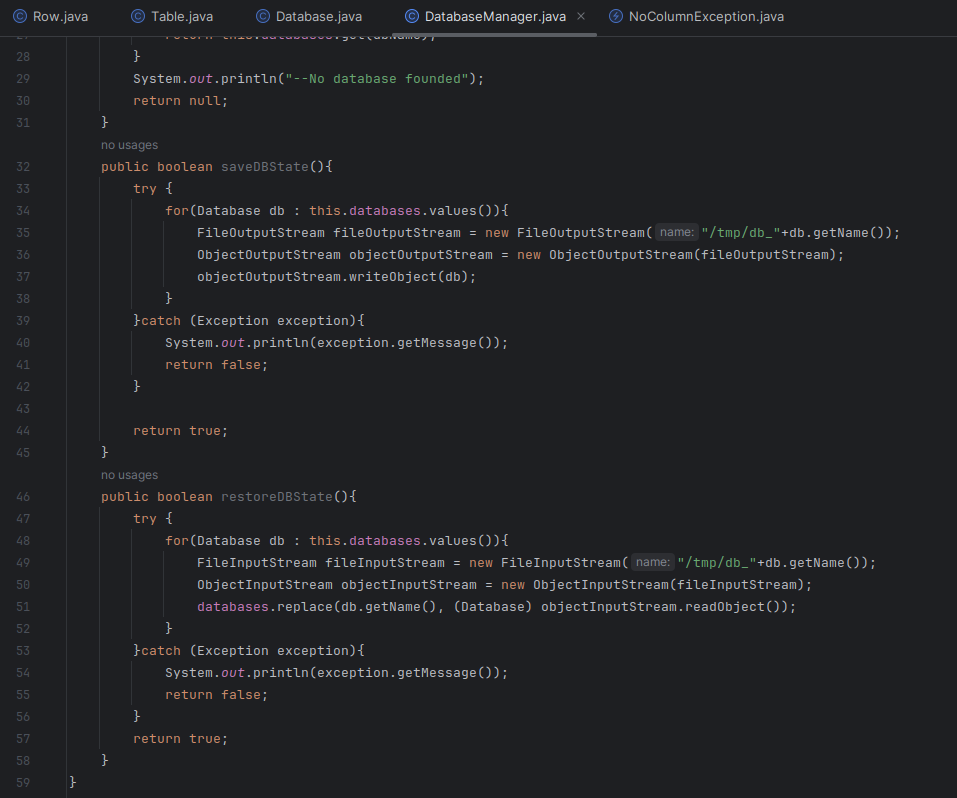Viewport: 957px width, 798px height.
Task: Click 'ObjectOutputStream objectOutputStream' declaration line 36
Action: tap(345, 255)
